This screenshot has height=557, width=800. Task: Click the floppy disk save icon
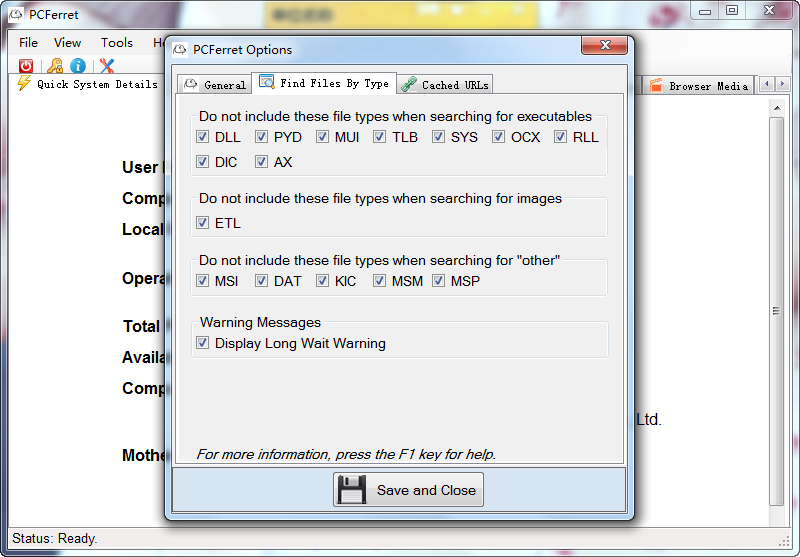coord(352,490)
